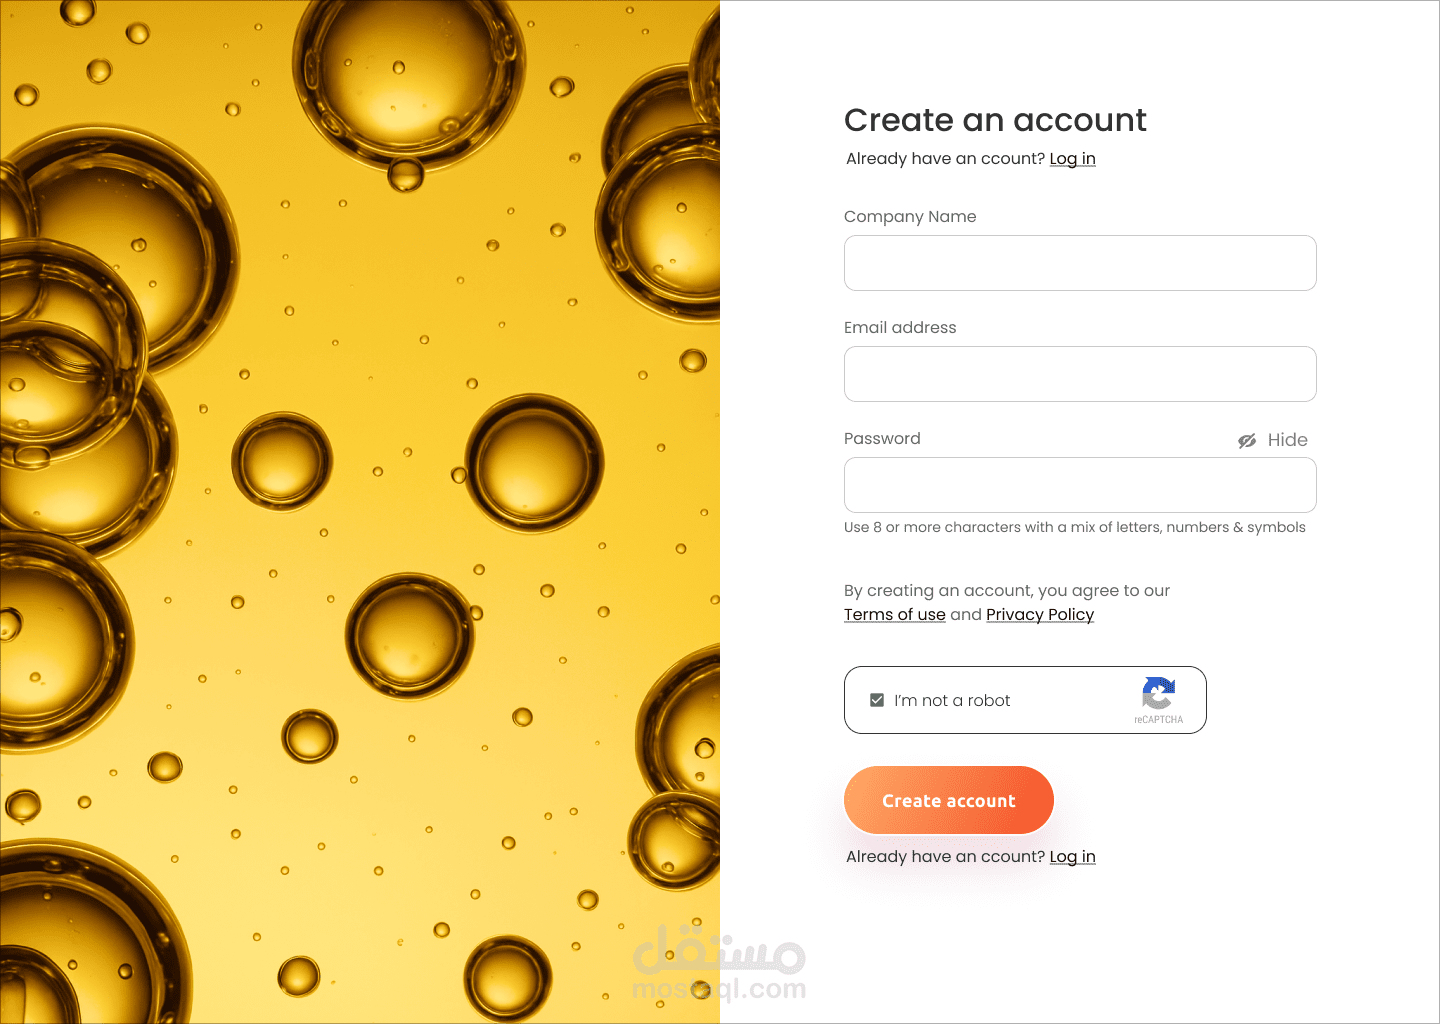Open the Privacy Policy link
Viewport: 1440px width, 1024px height.
(x=1039, y=615)
